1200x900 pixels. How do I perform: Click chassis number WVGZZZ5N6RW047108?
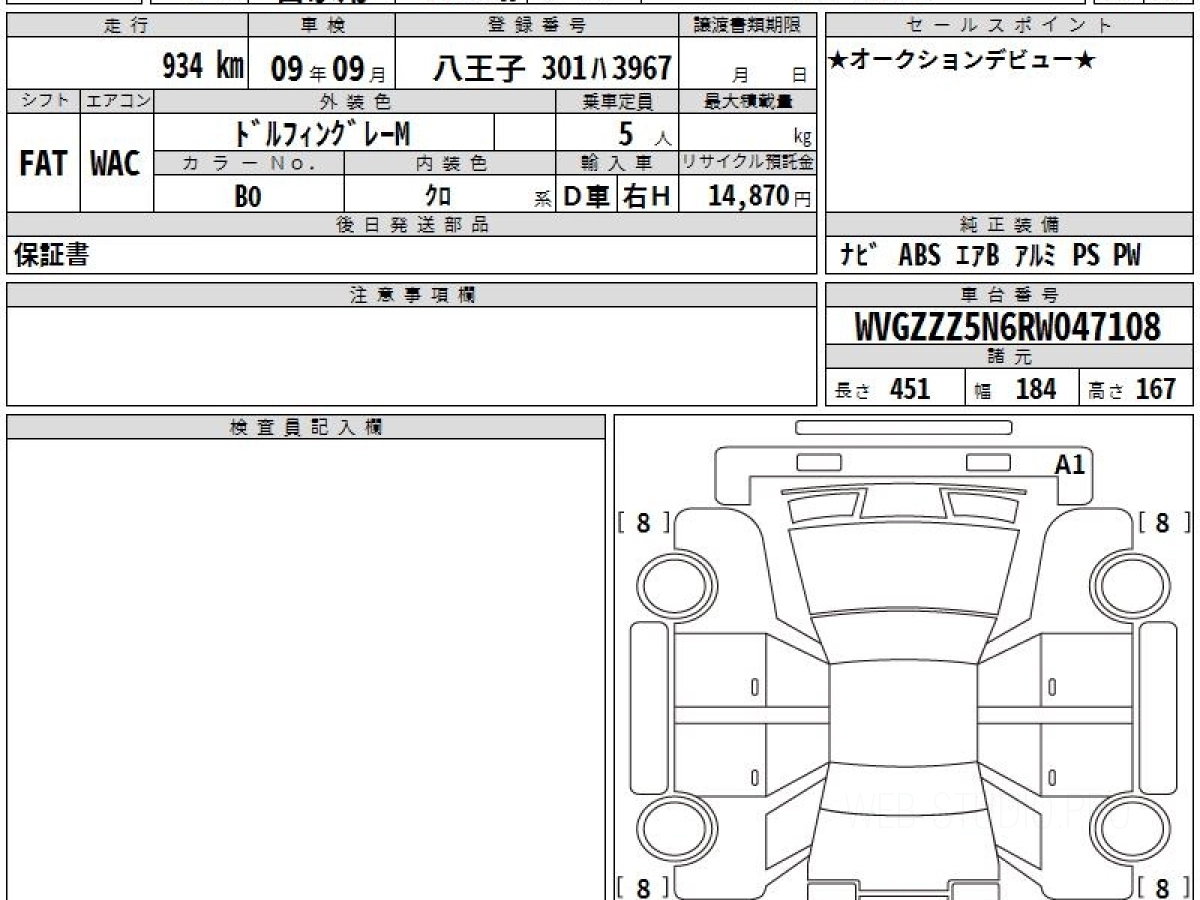point(1009,327)
